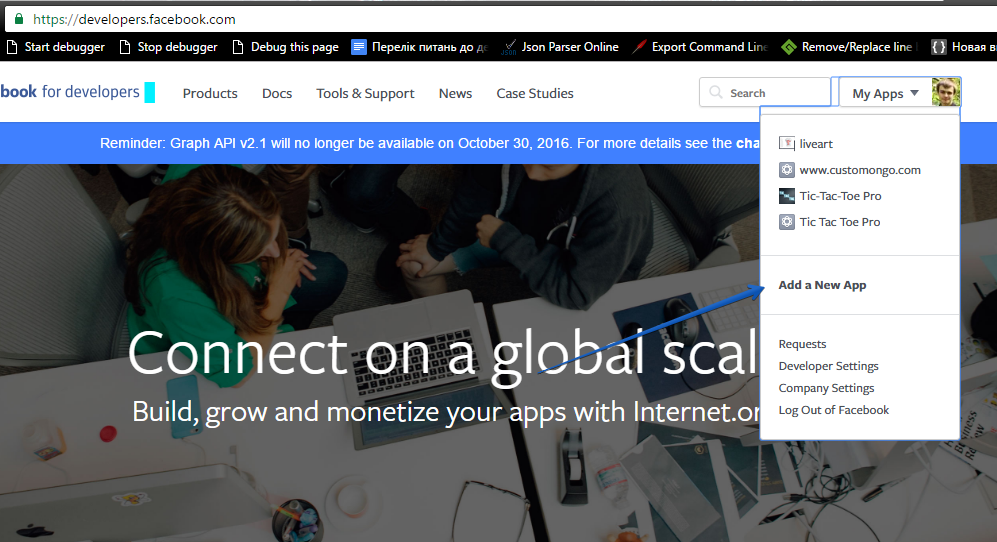Click the green padlock icon in address bar
The width and height of the screenshot is (997, 542).
[x=19, y=19]
